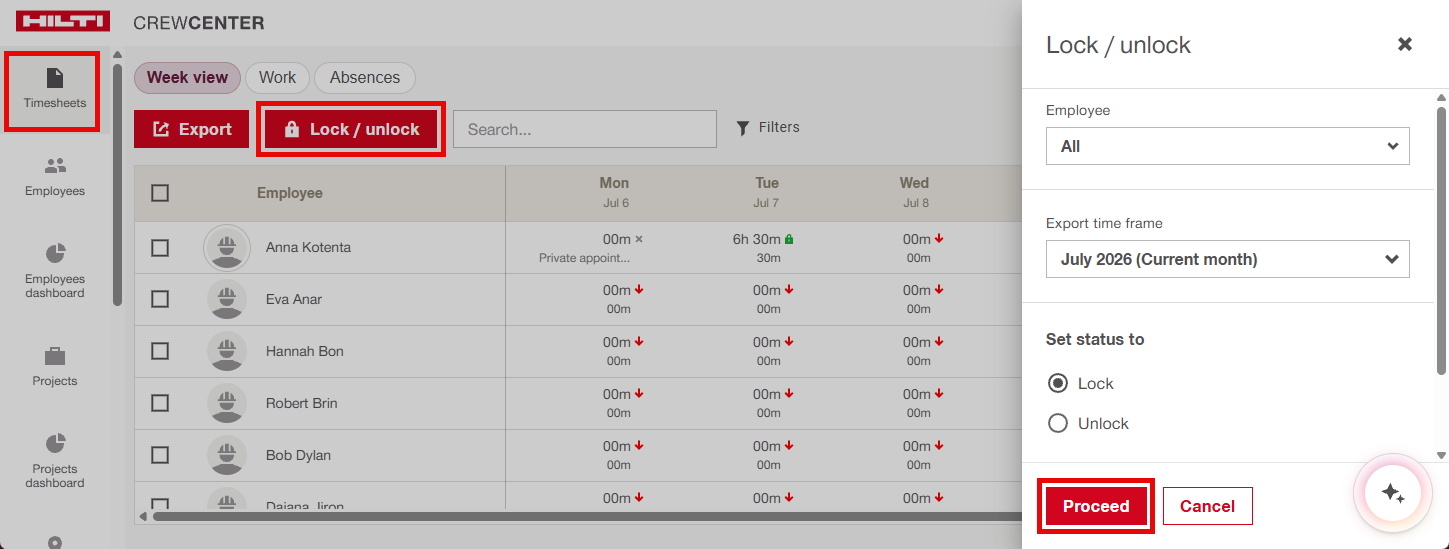Screen dimensions: 1449x549
Task: Switch to the Work tab
Action: click(277, 77)
